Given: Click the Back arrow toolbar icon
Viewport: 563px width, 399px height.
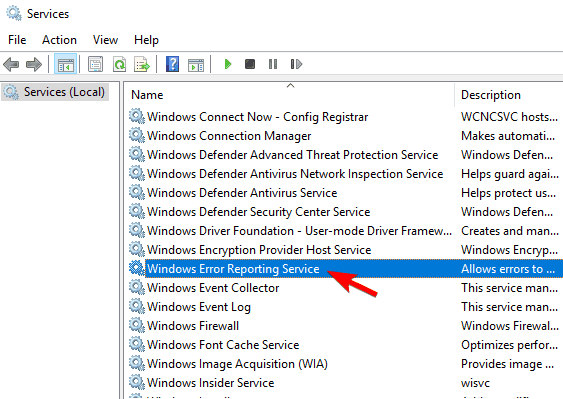Looking at the screenshot, I should (11, 64).
